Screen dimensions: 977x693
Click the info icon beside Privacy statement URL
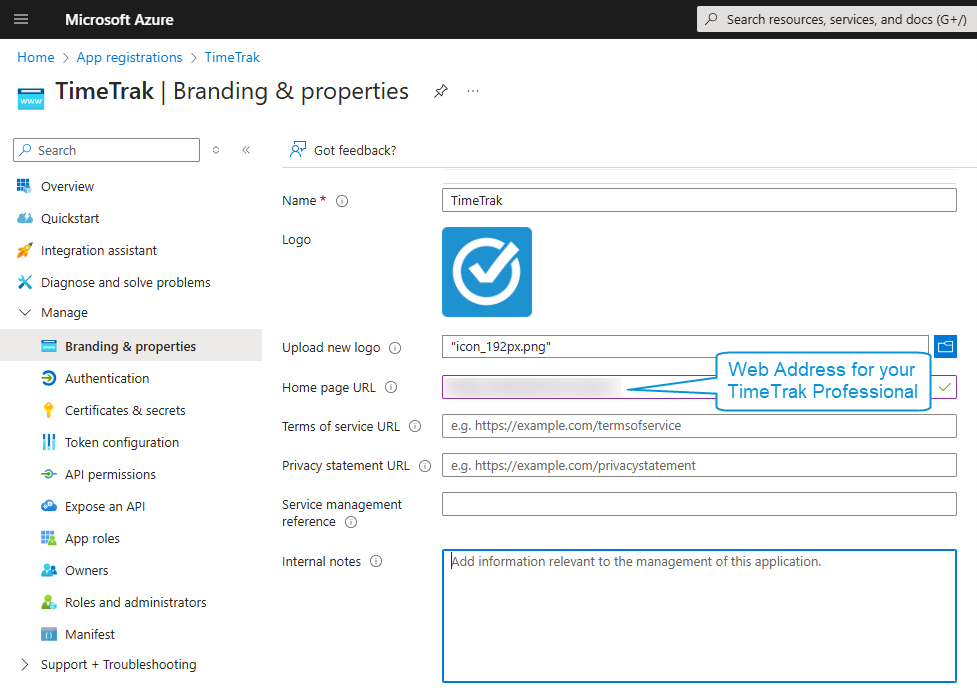[x=425, y=466]
